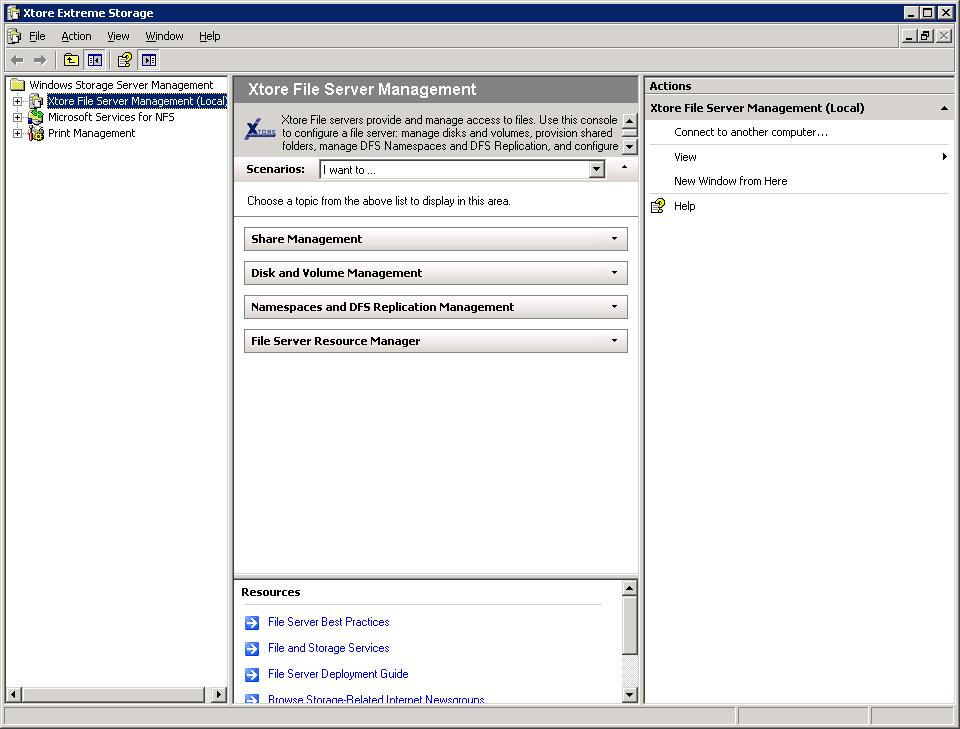Viewport: 960px width, 729px height.
Task: Open the Window menu
Action: (164, 36)
